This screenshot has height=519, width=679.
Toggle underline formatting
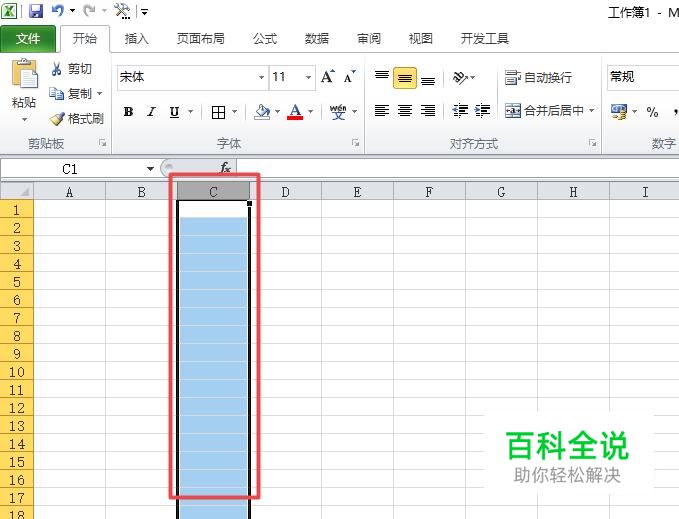(175, 112)
